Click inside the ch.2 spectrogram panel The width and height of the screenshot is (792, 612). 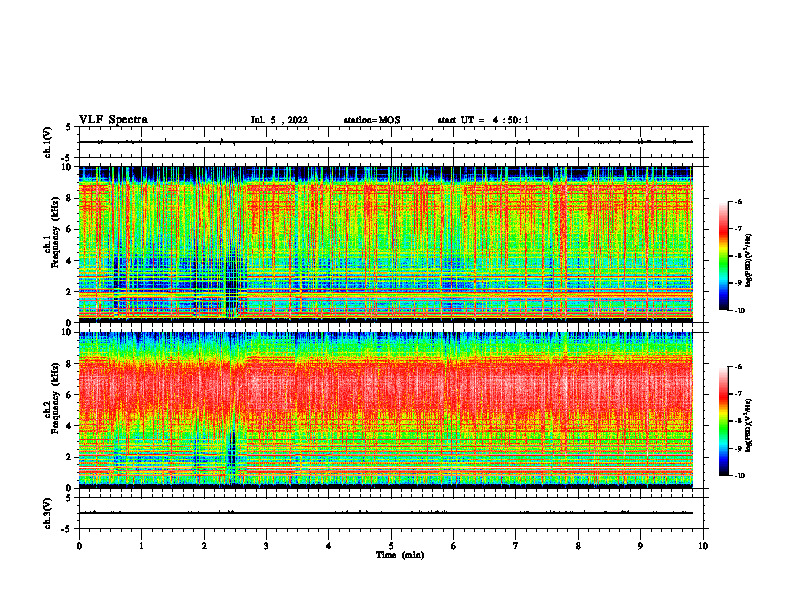point(385,410)
